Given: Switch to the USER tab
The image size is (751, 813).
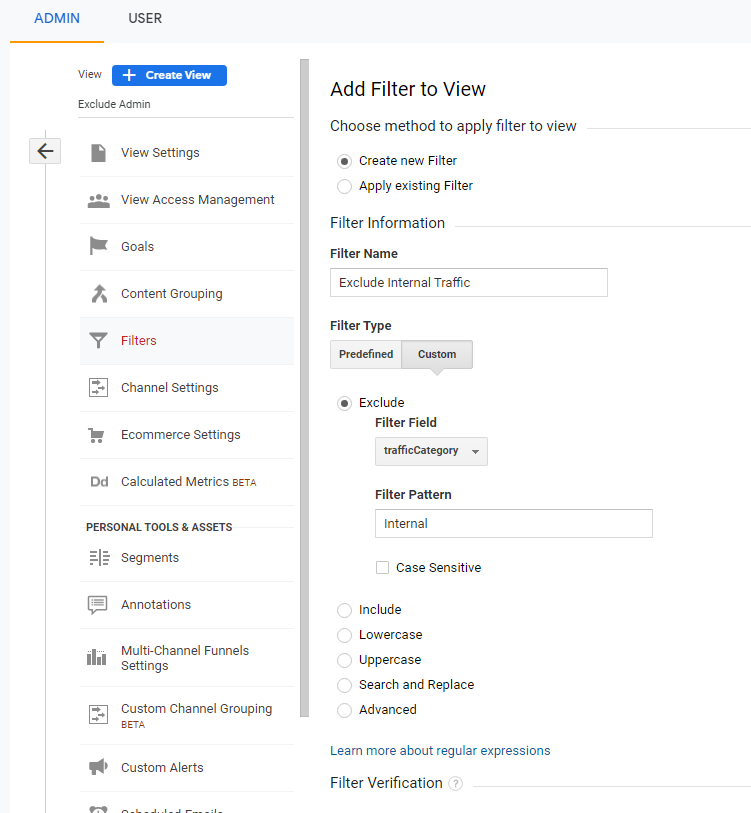Looking at the screenshot, I should (x=145, y=19).
